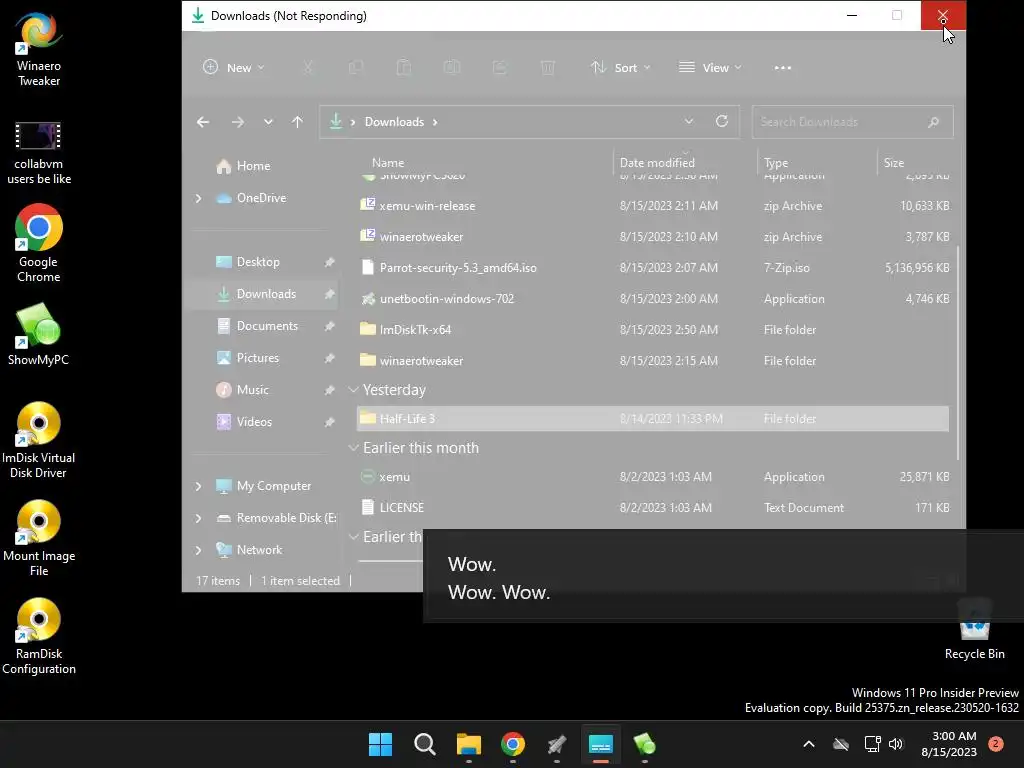Collapse the Earlier this month group
This screenshot has width=1024, height=768.
[353, 448]
